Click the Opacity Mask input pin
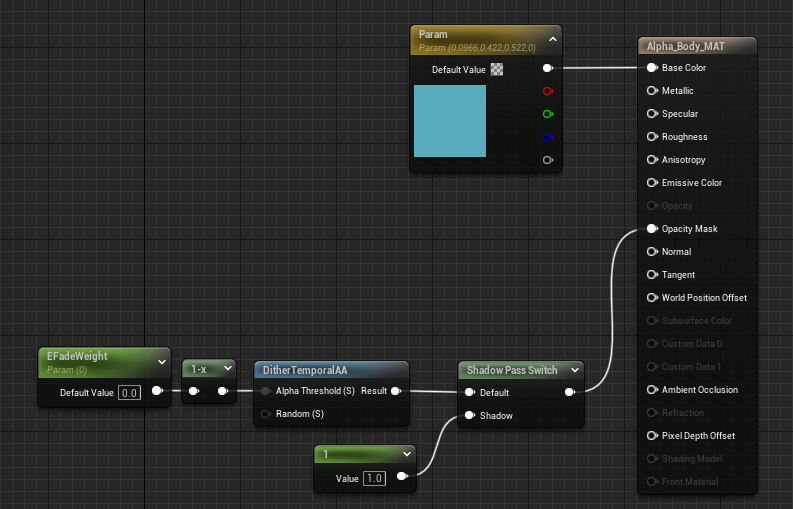The width and height of the screenshot is (793, 509). (652, 229)
